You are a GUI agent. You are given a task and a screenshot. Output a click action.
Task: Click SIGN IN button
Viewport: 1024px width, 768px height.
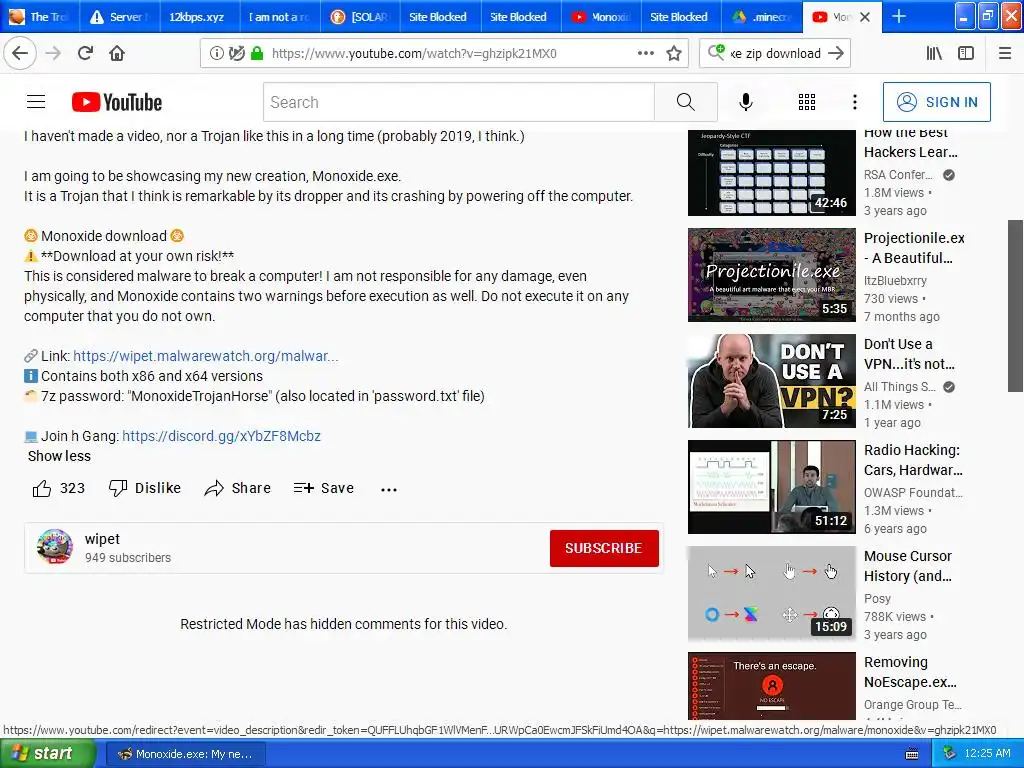point(936,102)
